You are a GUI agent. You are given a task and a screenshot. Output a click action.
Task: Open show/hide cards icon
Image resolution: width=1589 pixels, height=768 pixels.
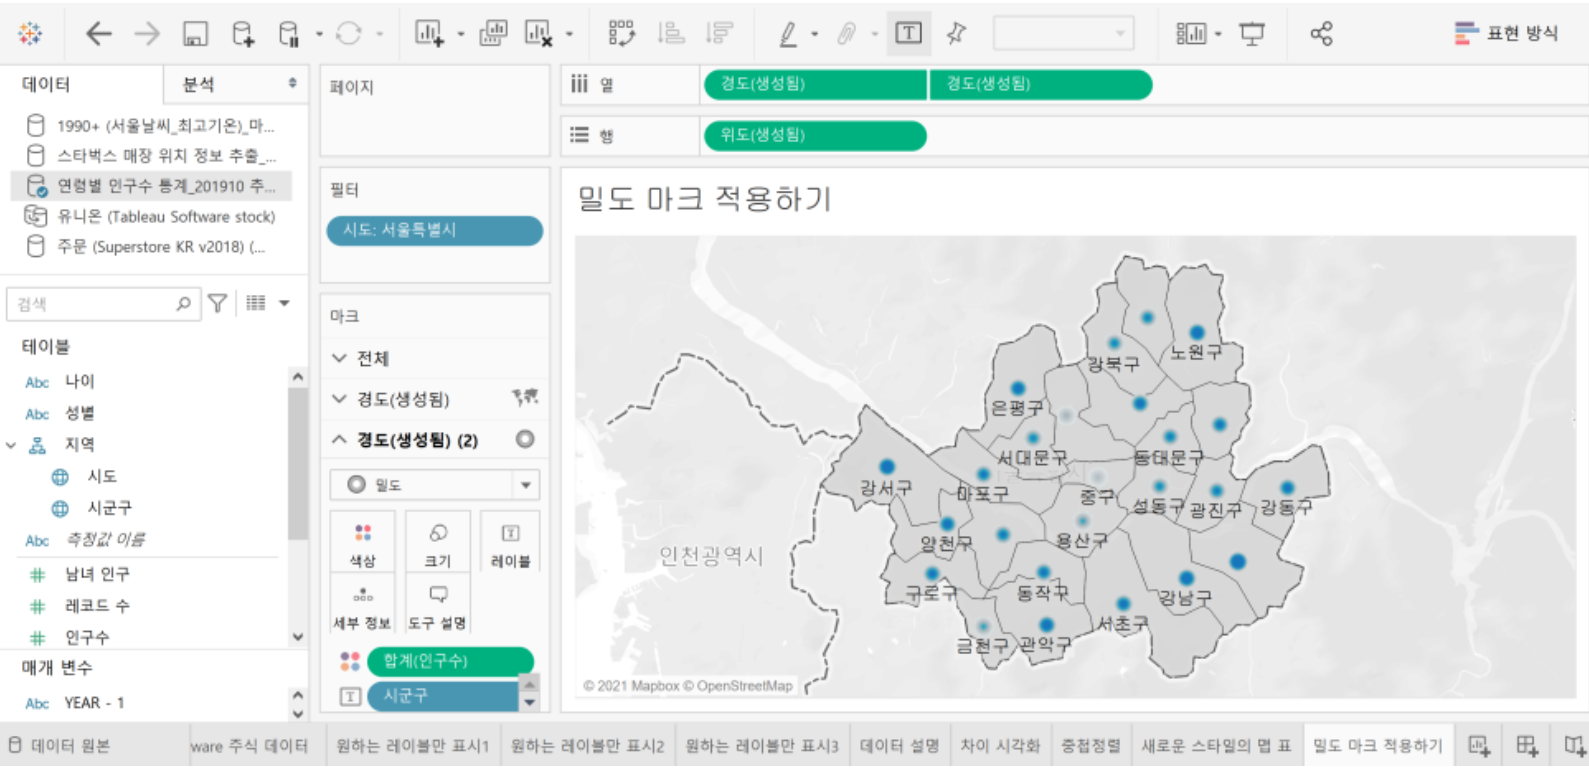pyautogui.click(x=1191, y=34)
